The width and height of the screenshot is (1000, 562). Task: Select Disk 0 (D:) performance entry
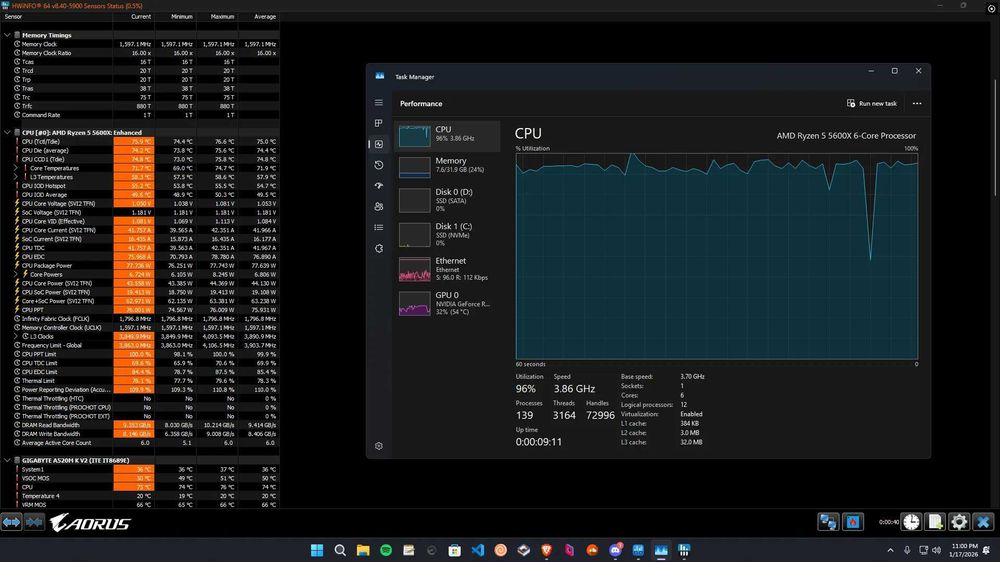click(447, 200)
